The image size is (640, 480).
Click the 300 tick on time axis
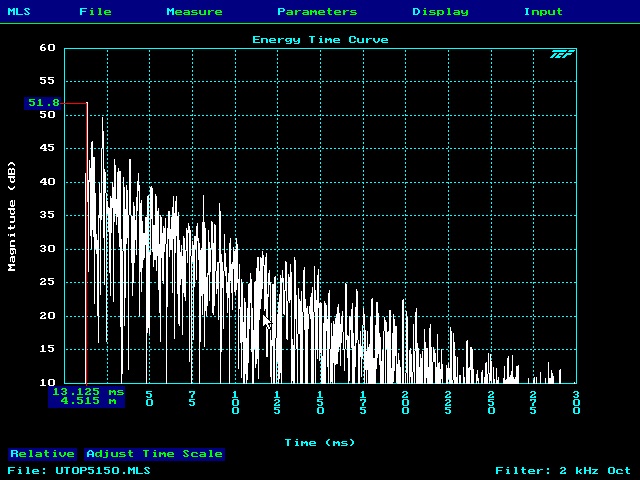click(x=576, y=402)
